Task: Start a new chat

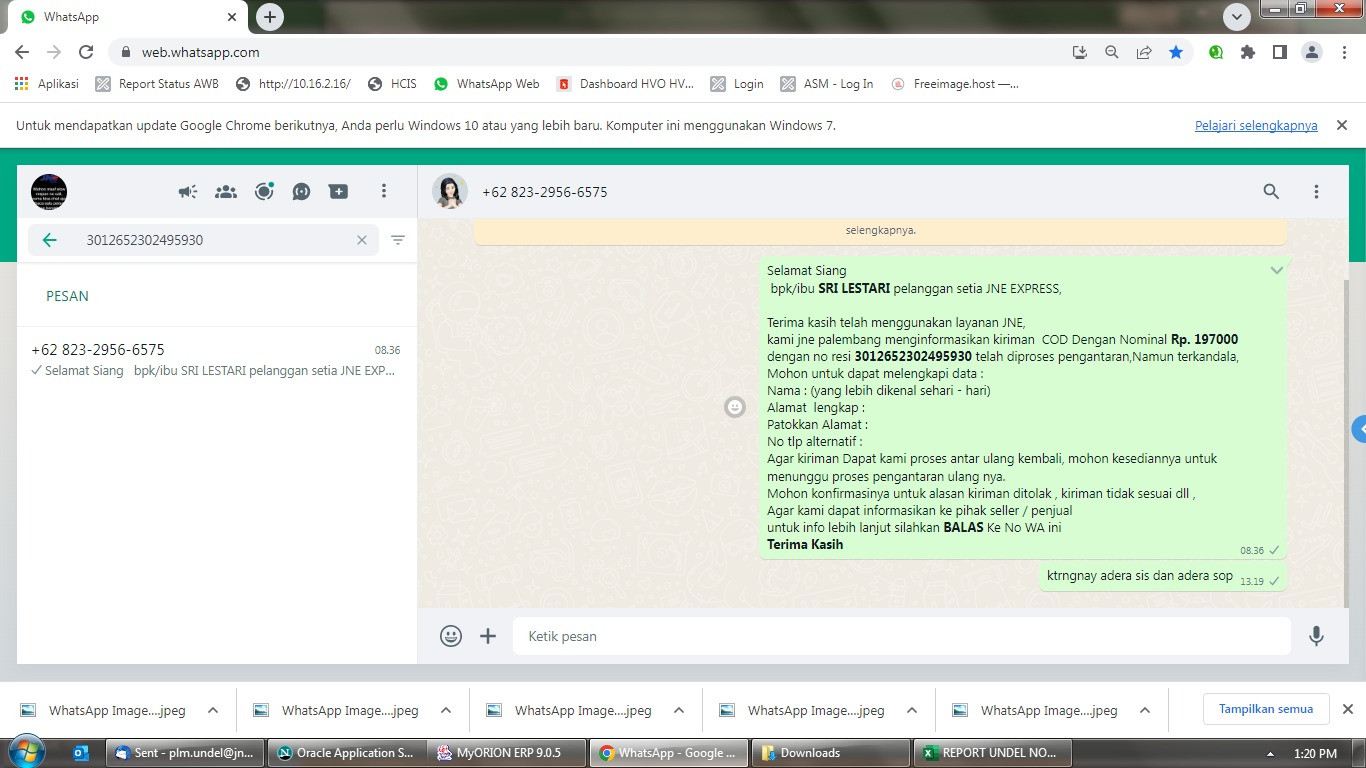Action: pyautogui.click(x=339, y=191)
